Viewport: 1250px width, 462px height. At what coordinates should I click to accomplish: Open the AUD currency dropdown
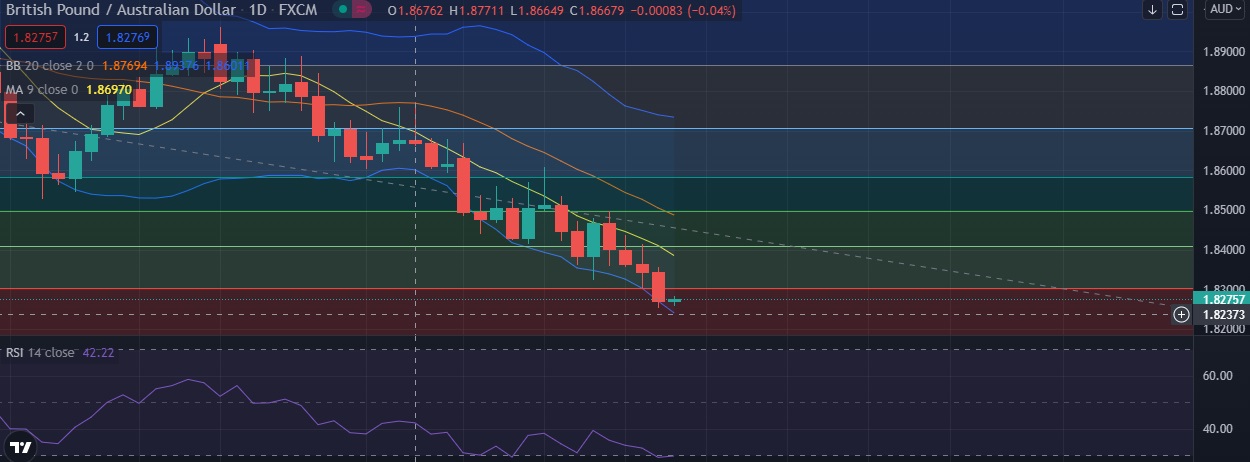tap(1224, 10)
